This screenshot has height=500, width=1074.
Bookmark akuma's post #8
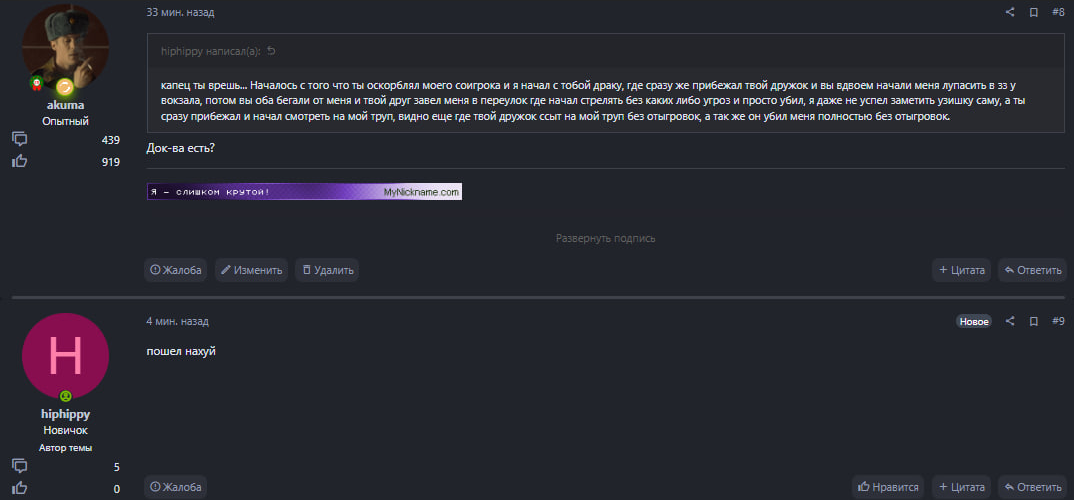(1033, 12)
